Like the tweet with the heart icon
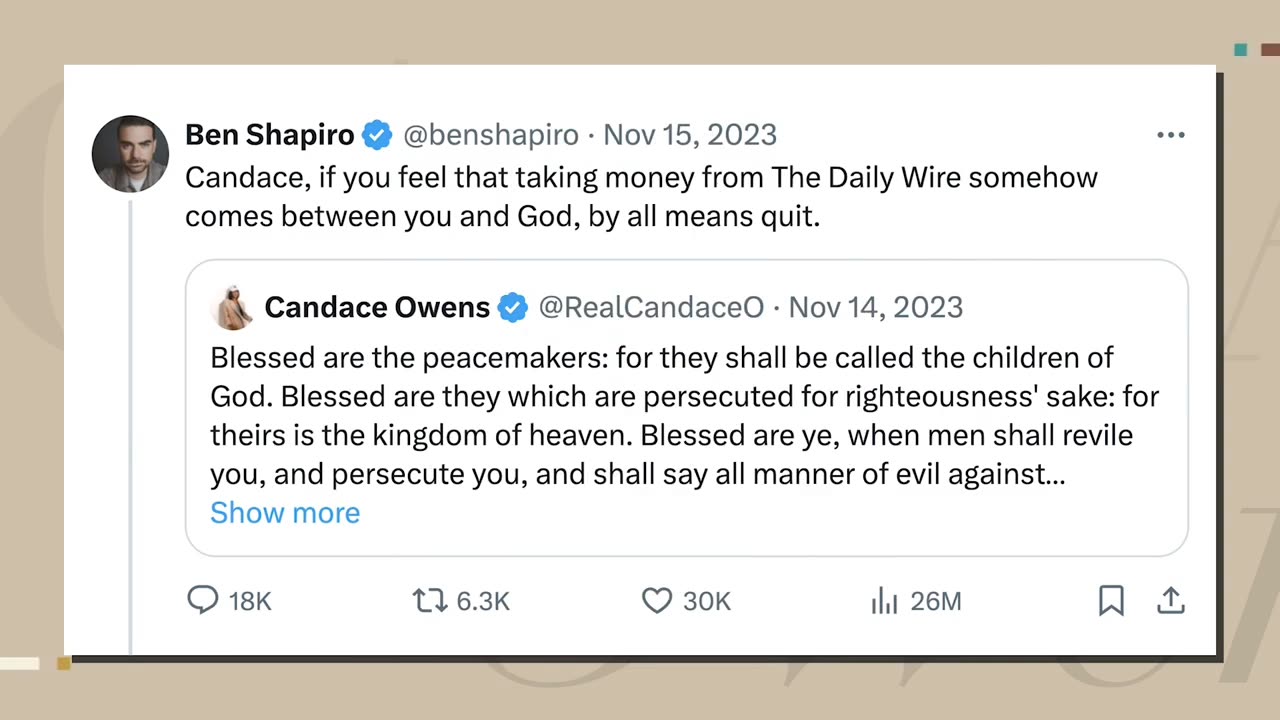The height and width of the screenshot is (720, 1280). click(x=656, y=600)
